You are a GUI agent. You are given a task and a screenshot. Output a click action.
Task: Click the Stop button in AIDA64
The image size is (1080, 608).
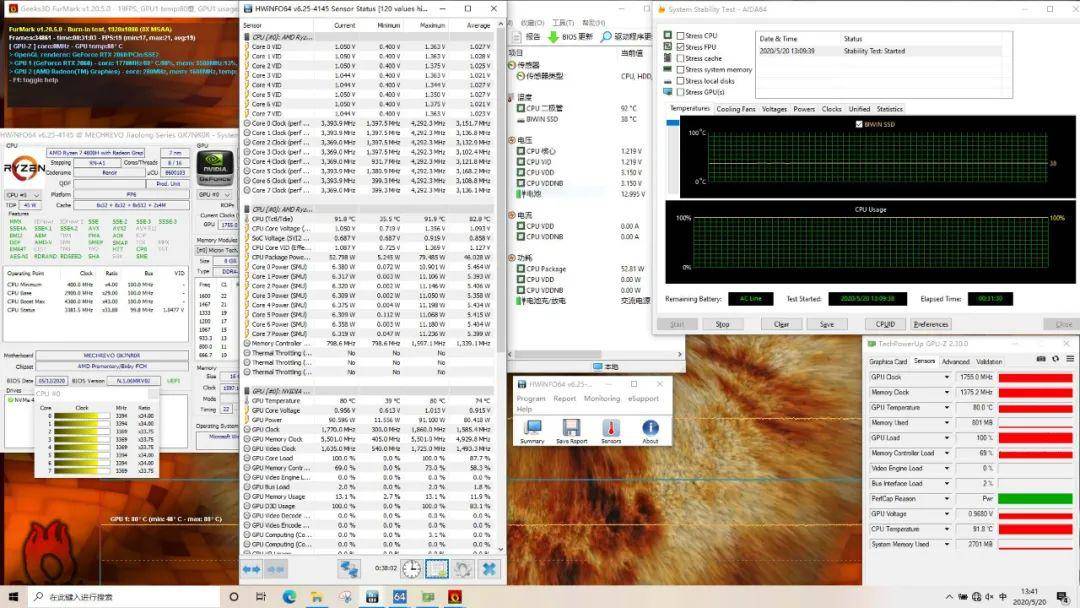722,324
